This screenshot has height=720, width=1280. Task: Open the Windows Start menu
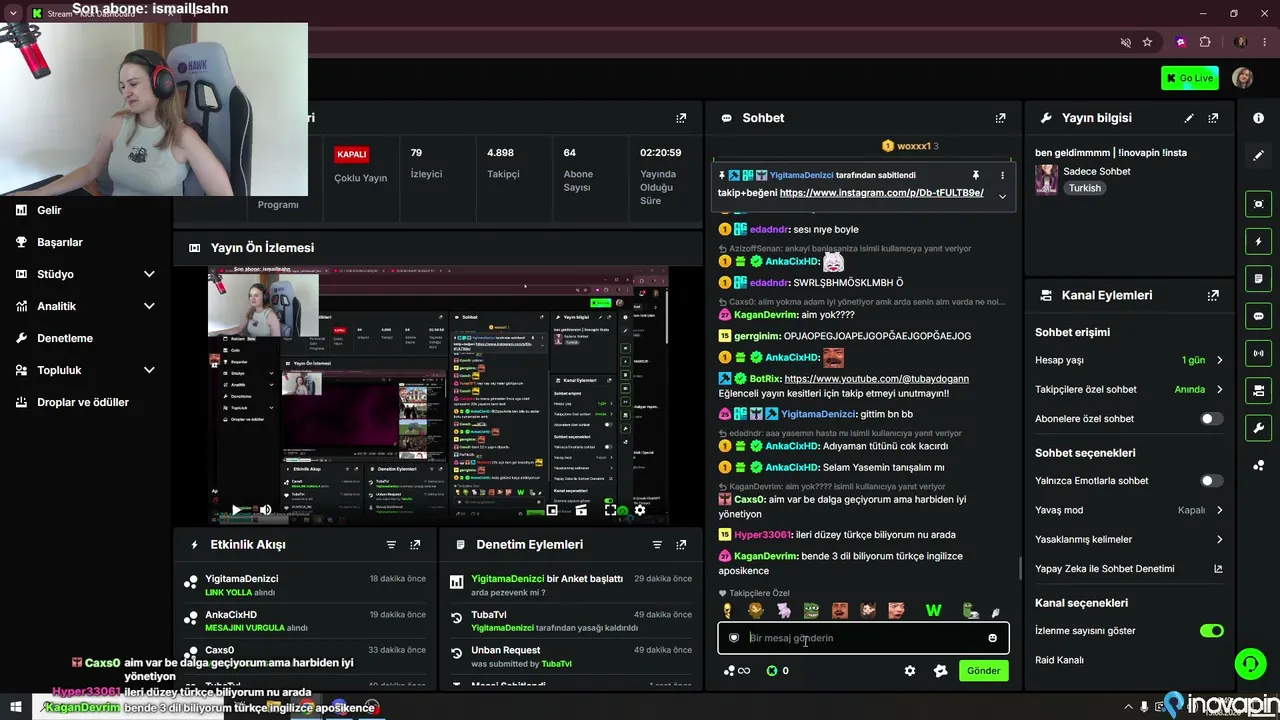click(15, 707)
